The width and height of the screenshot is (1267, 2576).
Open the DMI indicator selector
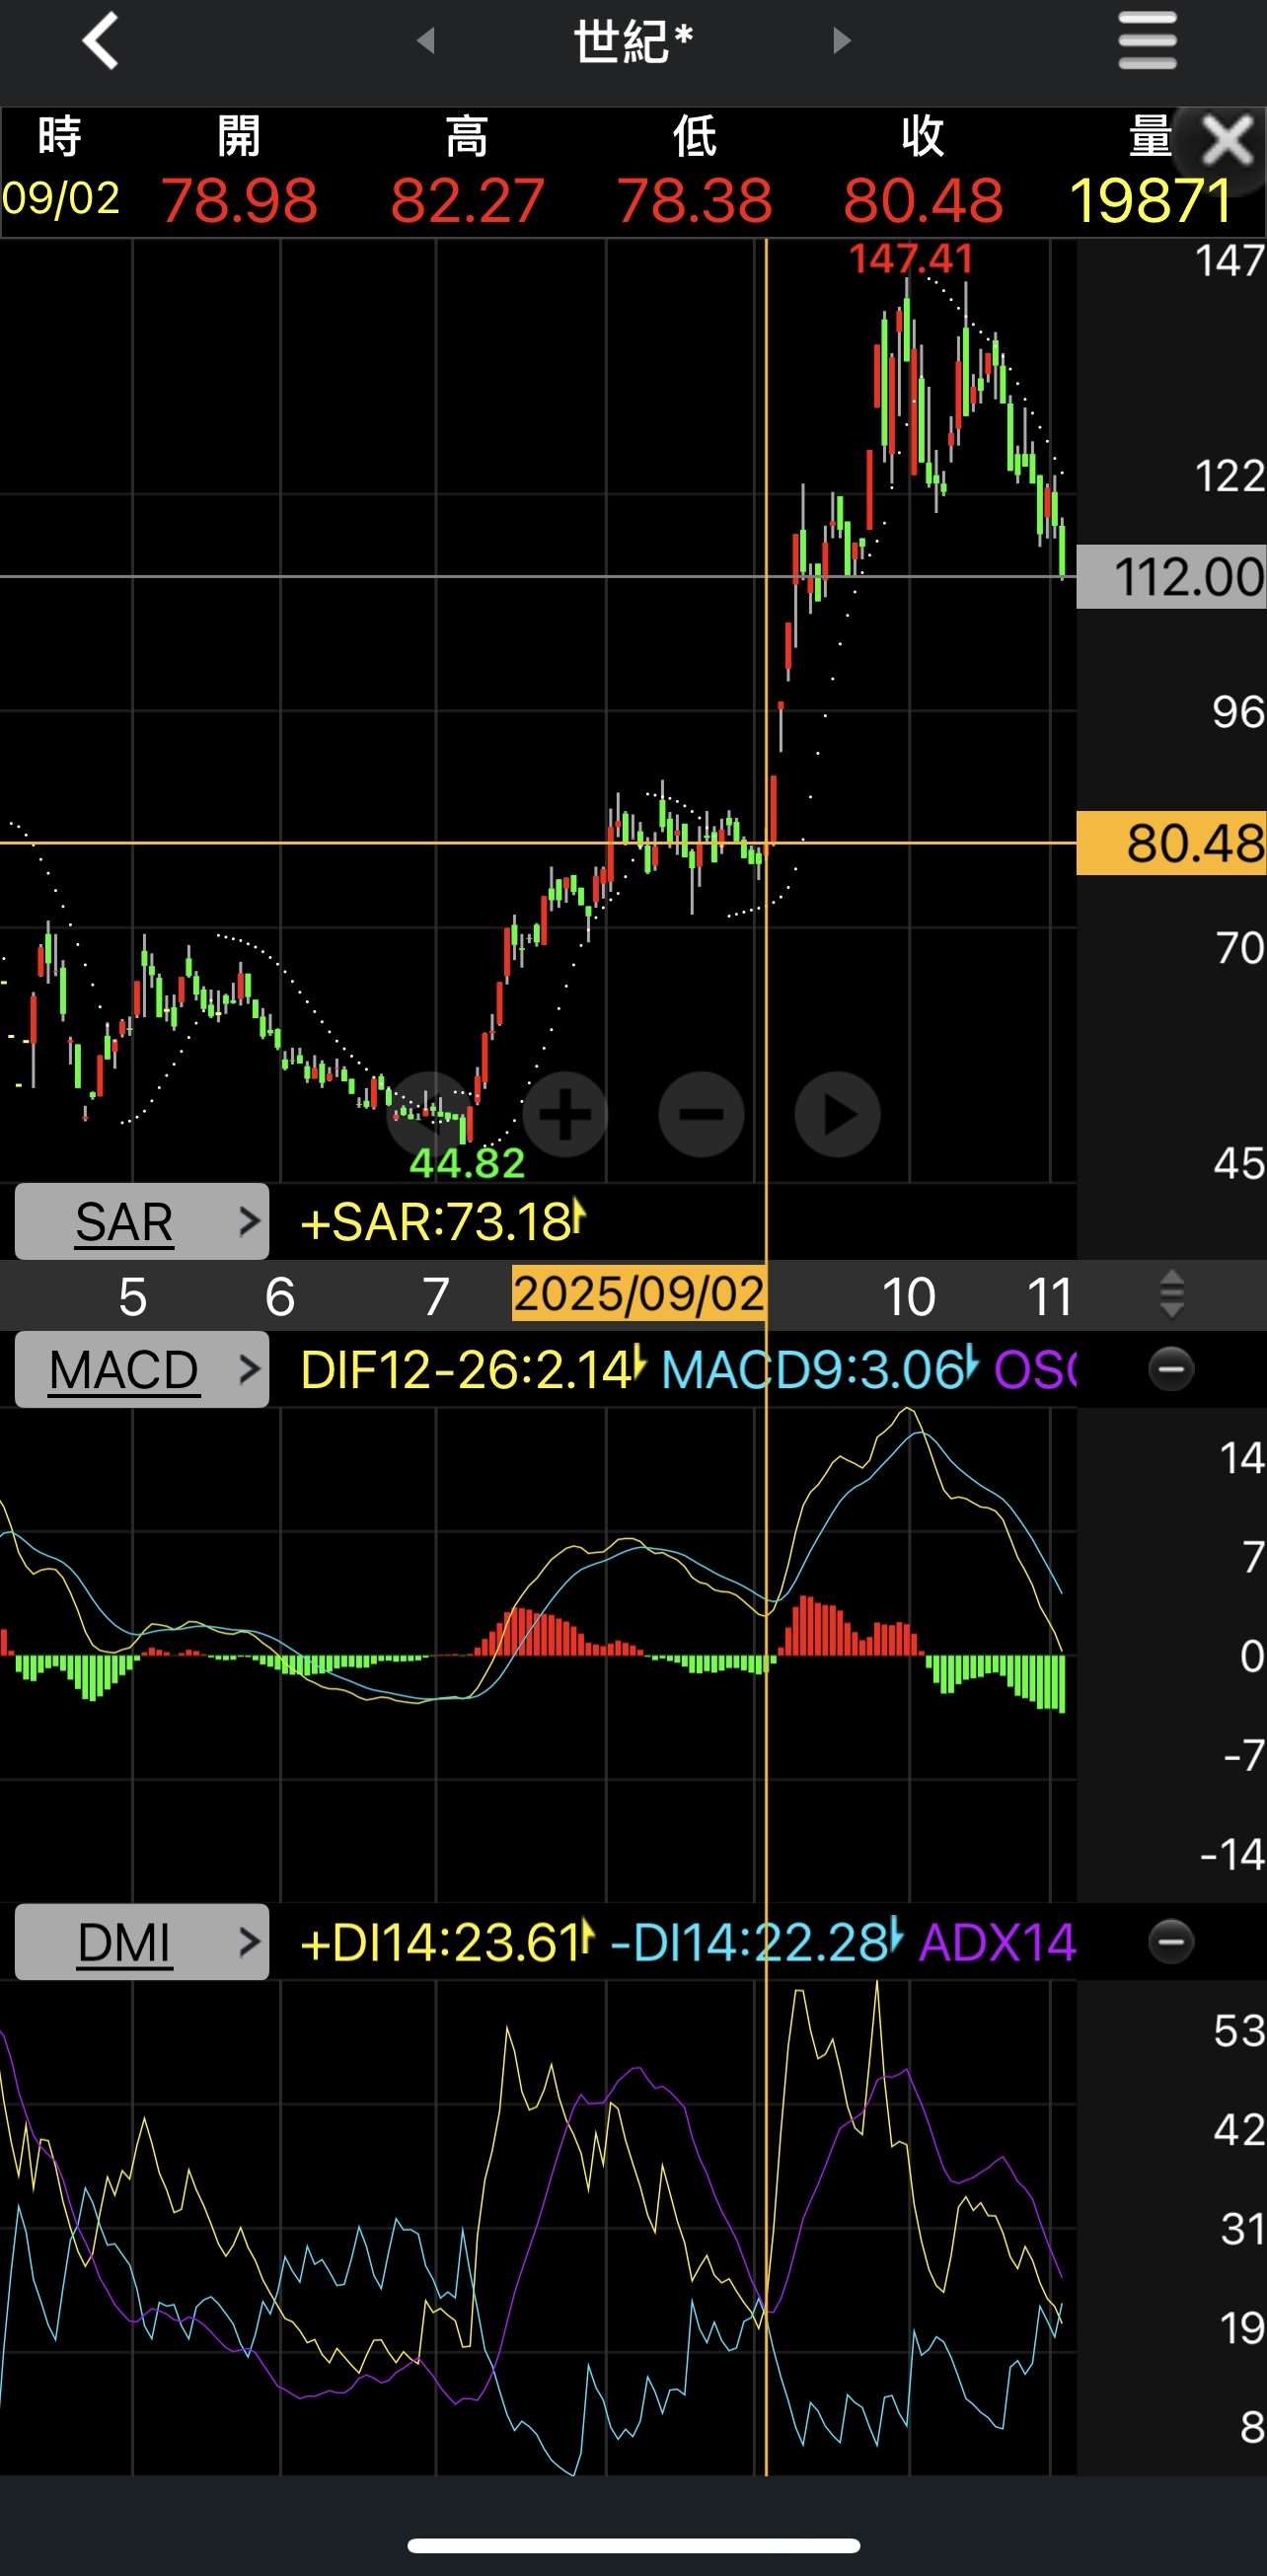pos(142,1942)
